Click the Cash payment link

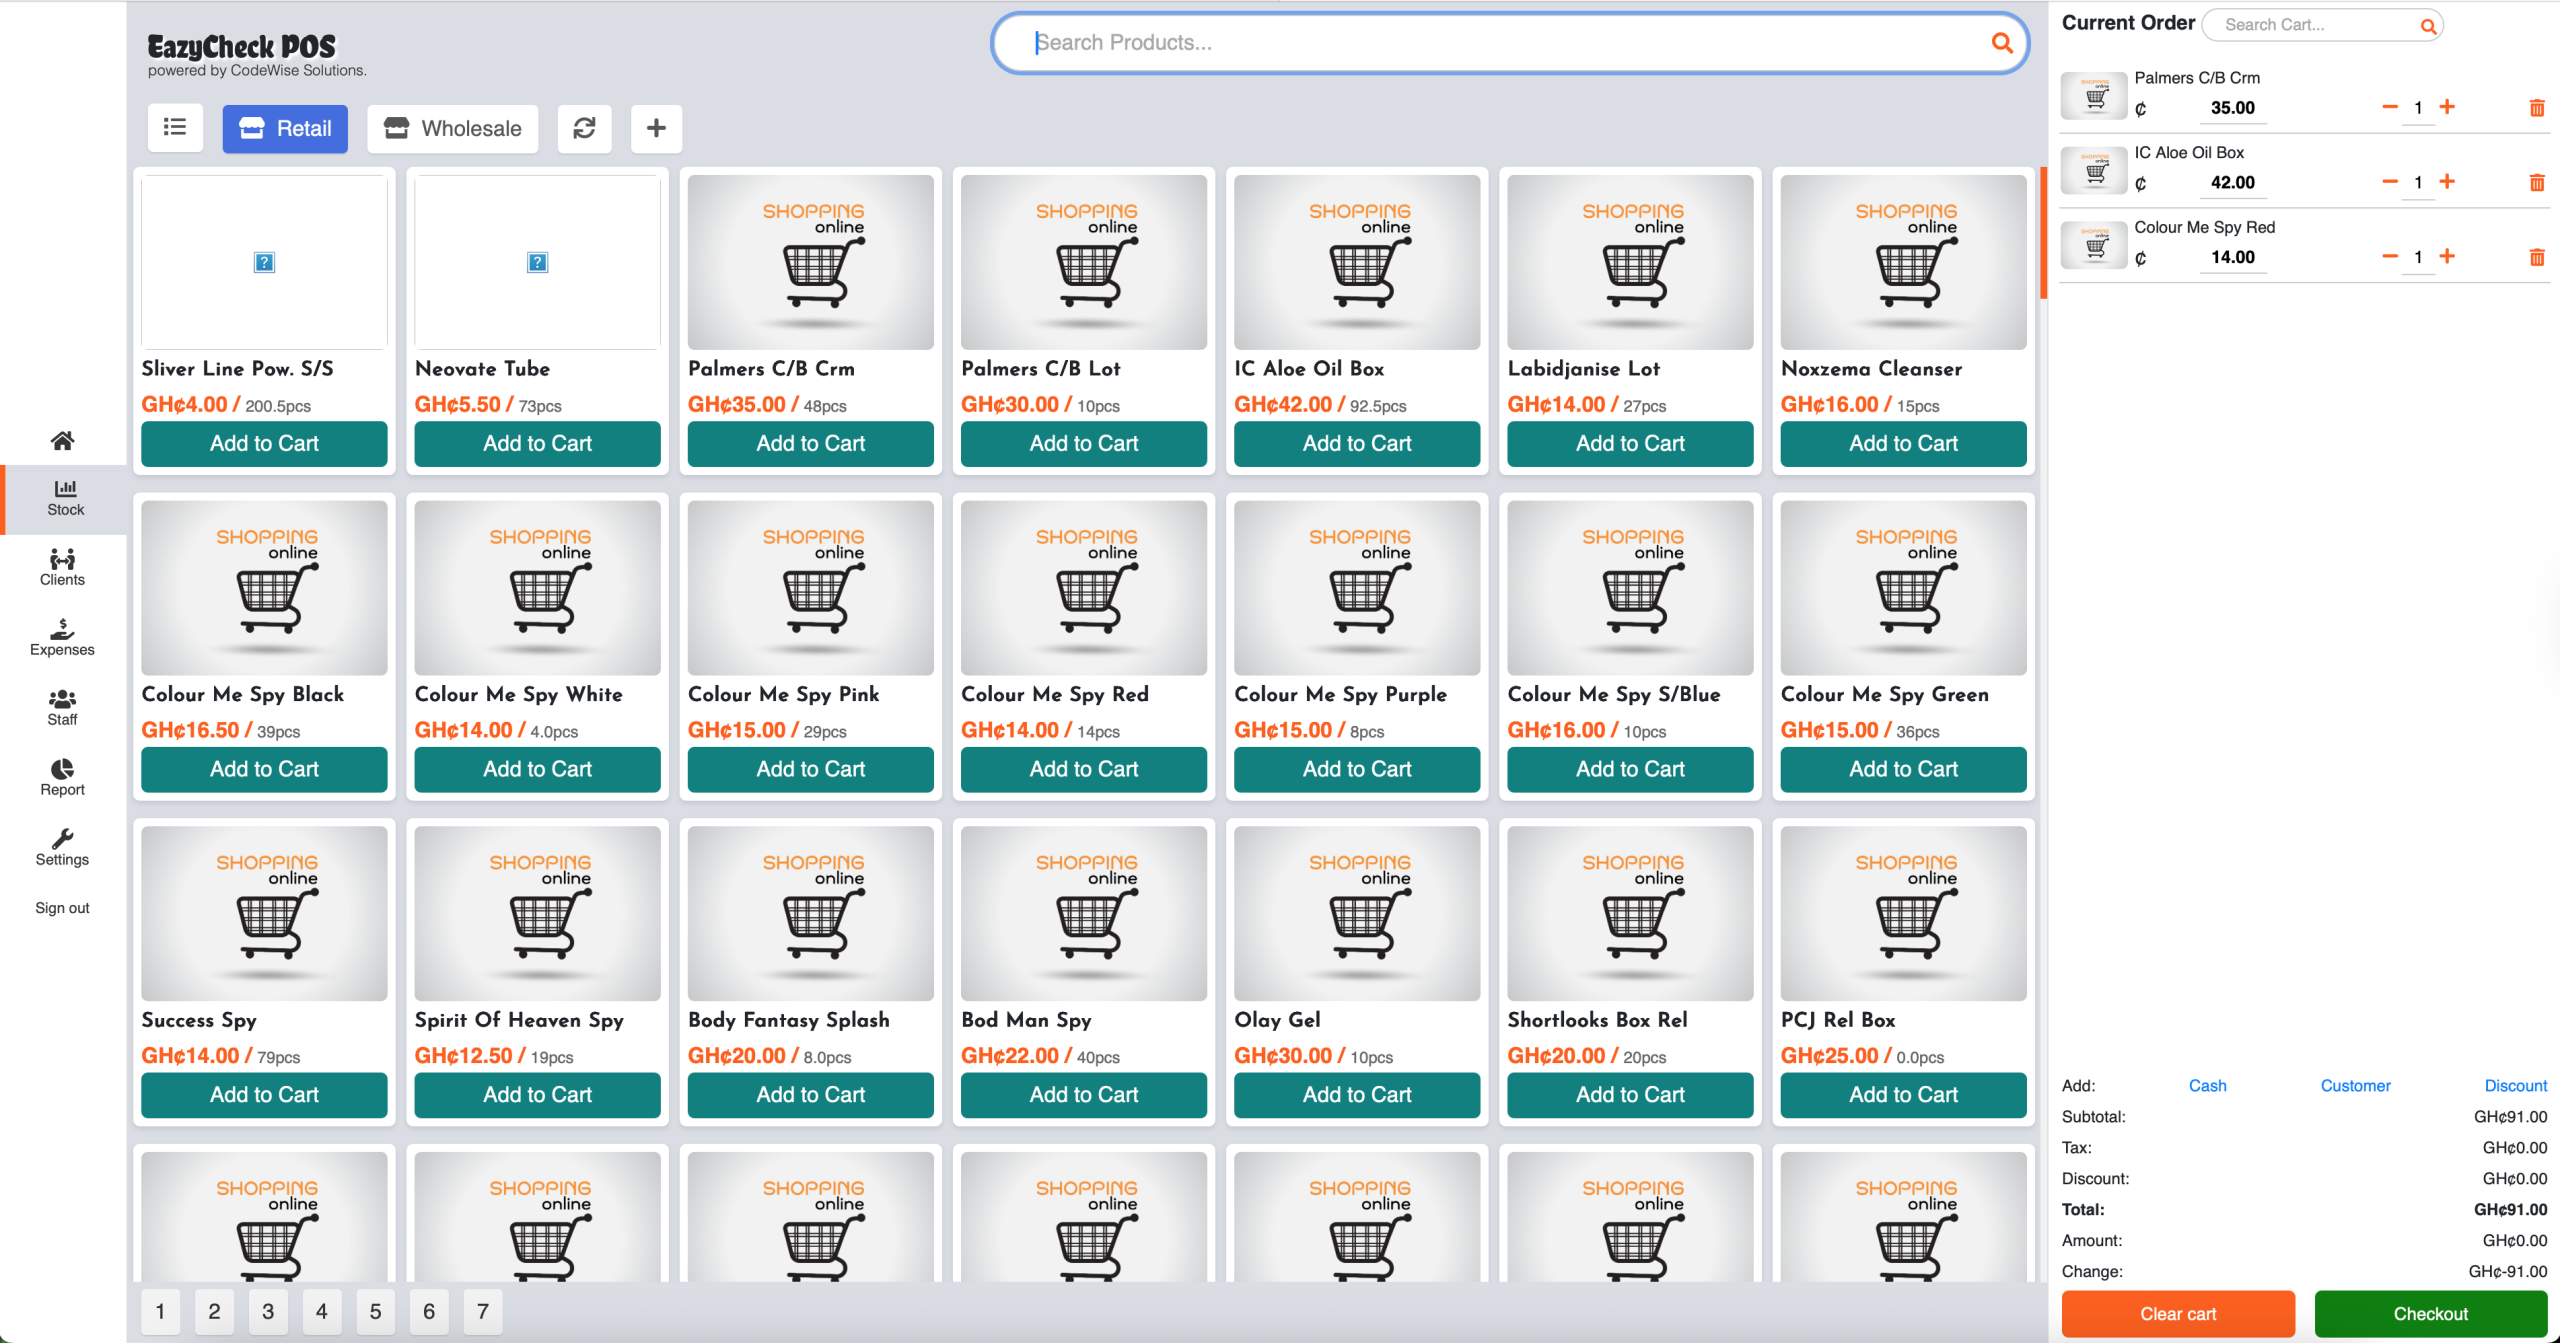point(2207,1086)
